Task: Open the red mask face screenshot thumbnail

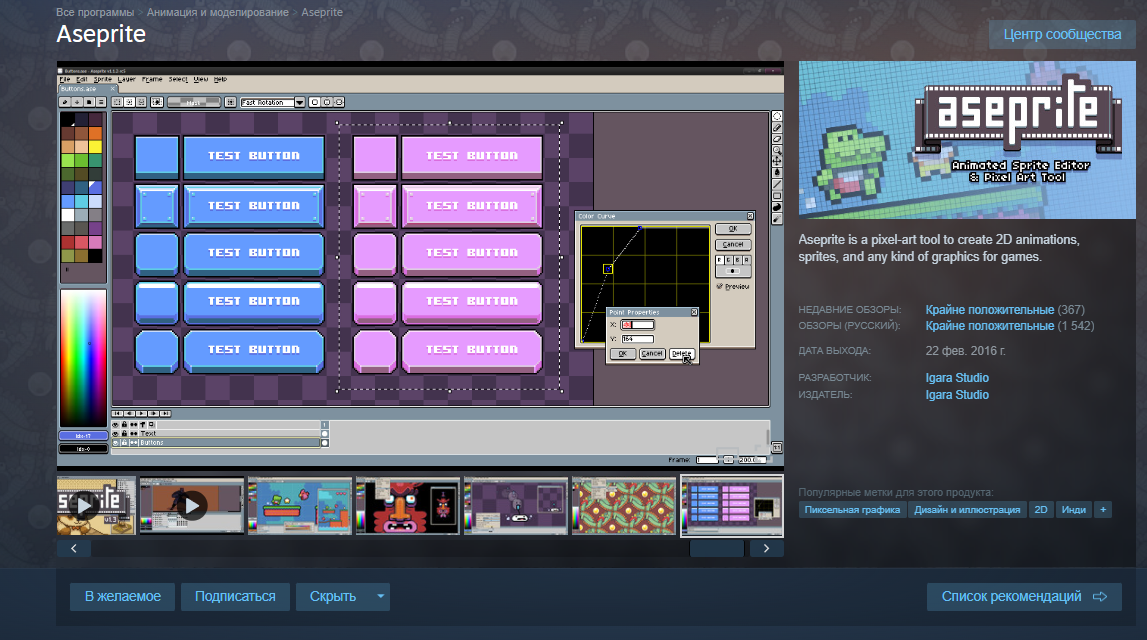Action: pos(408,505)
